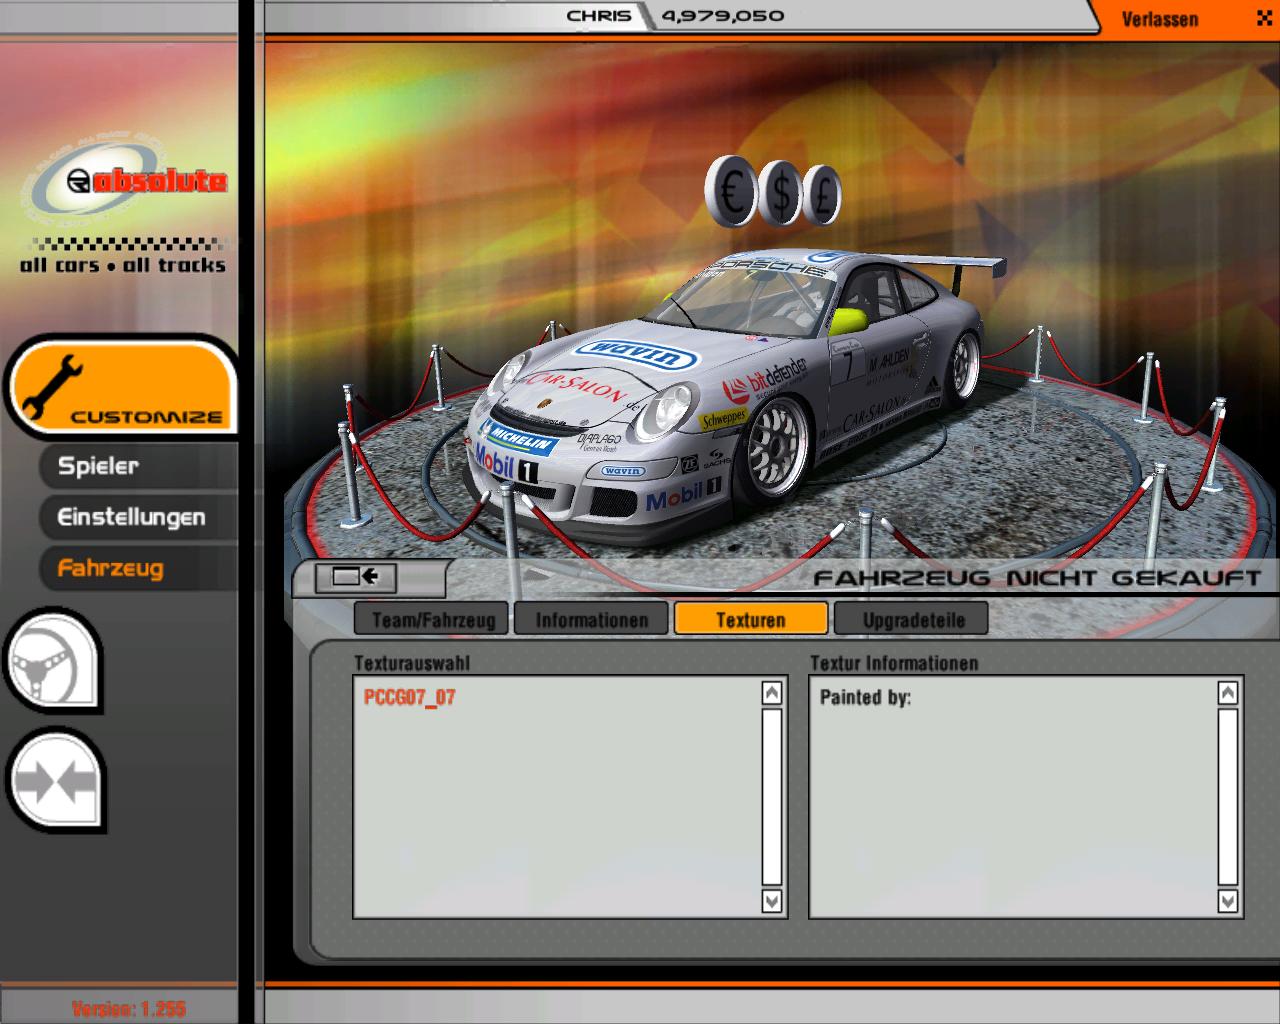Viewport: 1280px width, 1024px height.
Task: Click the Dollar coin icon above car
Action: [781, 195]
